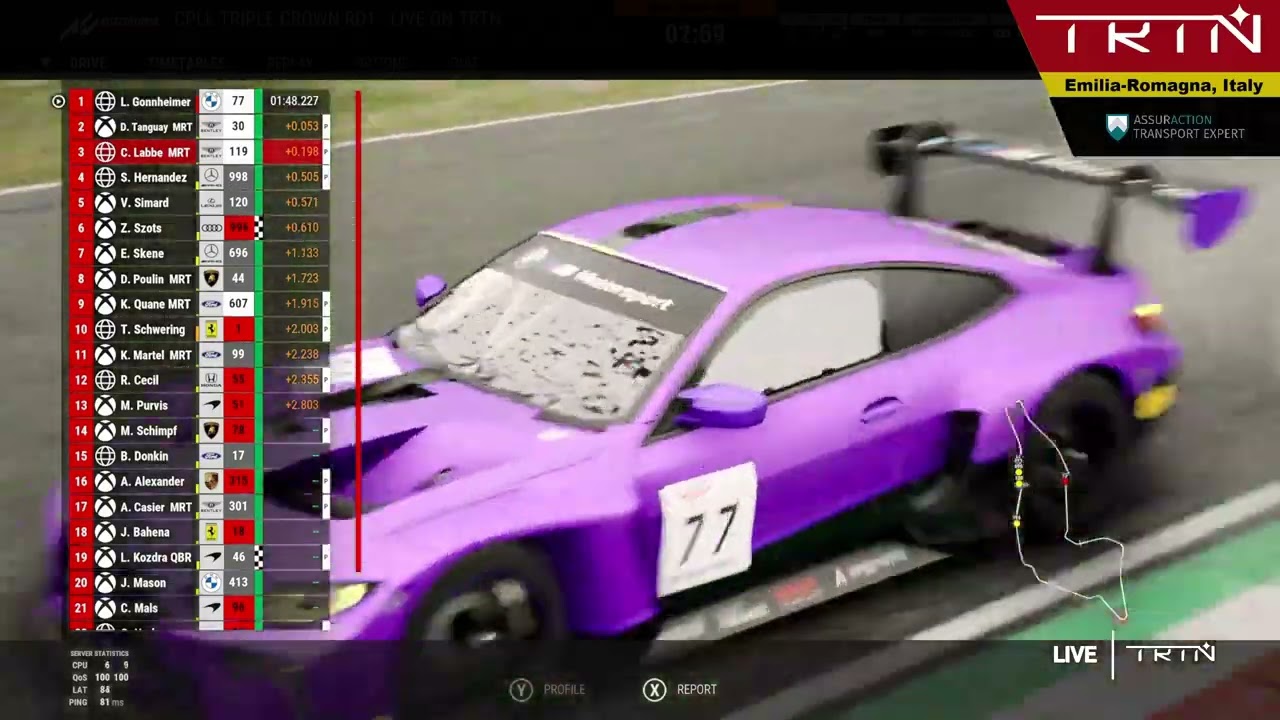Click the Emilia-Romagna, Italy location banner
Viewport: 1280px width, 720px height.
click(1163, 86)
